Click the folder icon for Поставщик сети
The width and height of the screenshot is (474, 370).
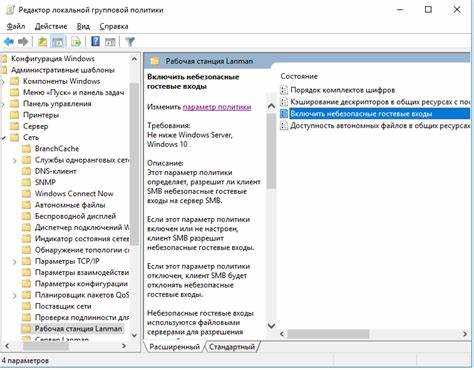coord(26,306)
